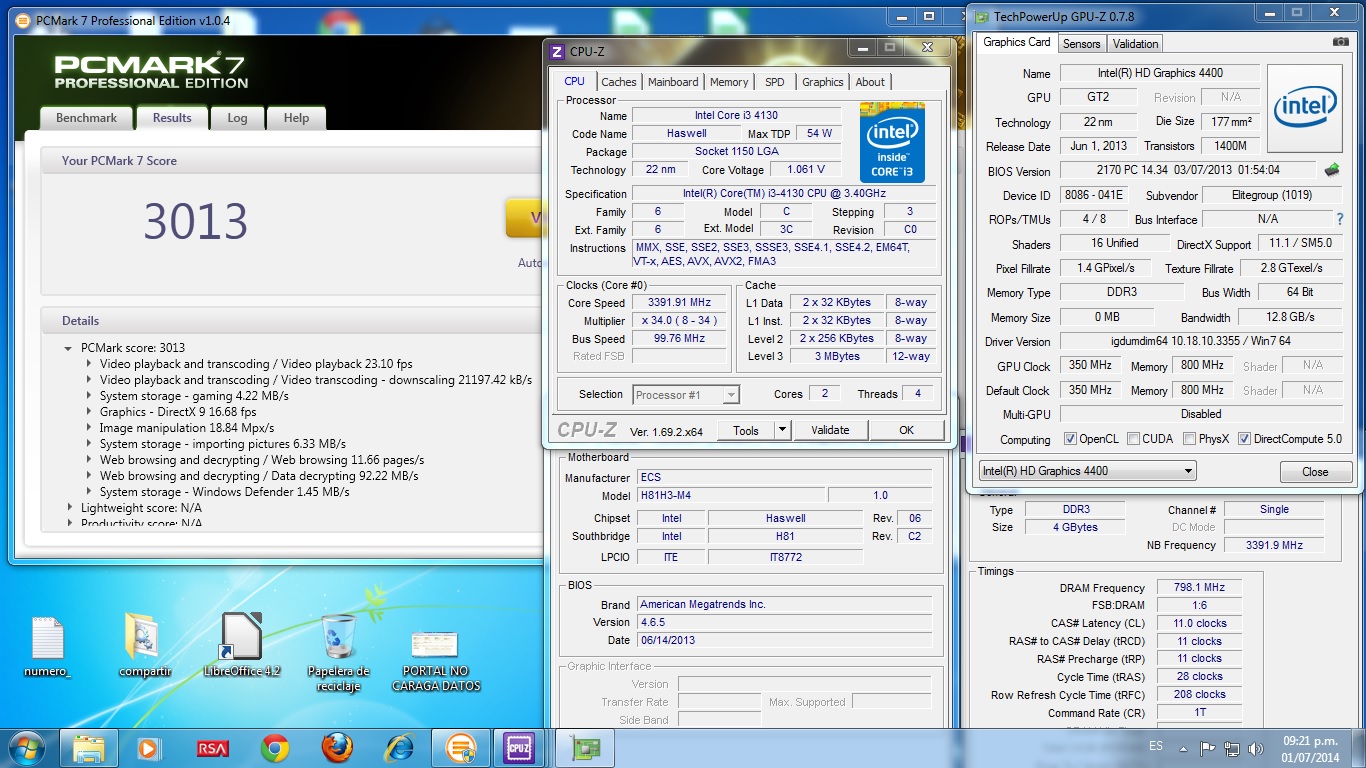Open the Help tab in PCMark 7
This screenshot has height=768, width=1366.
click(x=296, y=118)
